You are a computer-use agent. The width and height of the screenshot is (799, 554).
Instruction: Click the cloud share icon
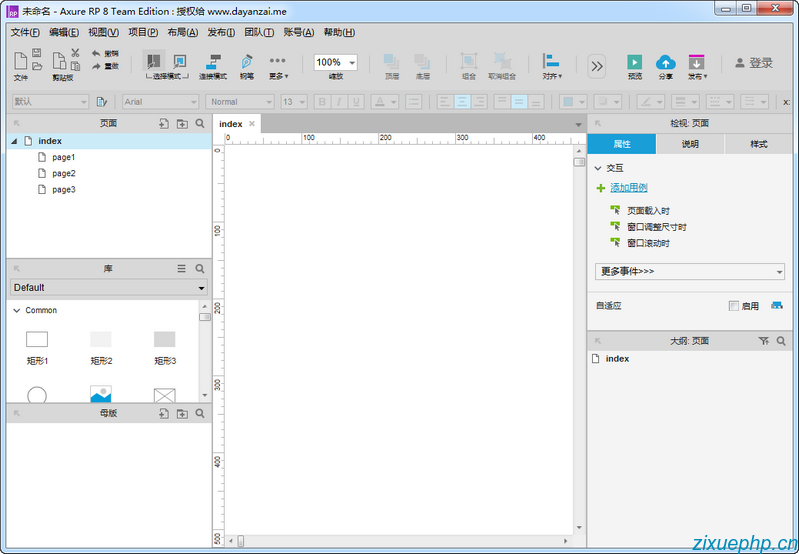[x=665, y=62]
